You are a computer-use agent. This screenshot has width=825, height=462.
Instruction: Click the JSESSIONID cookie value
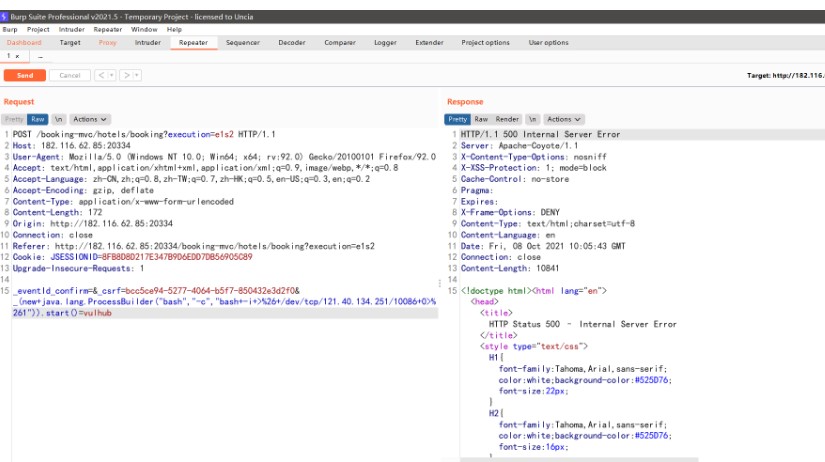177,257
